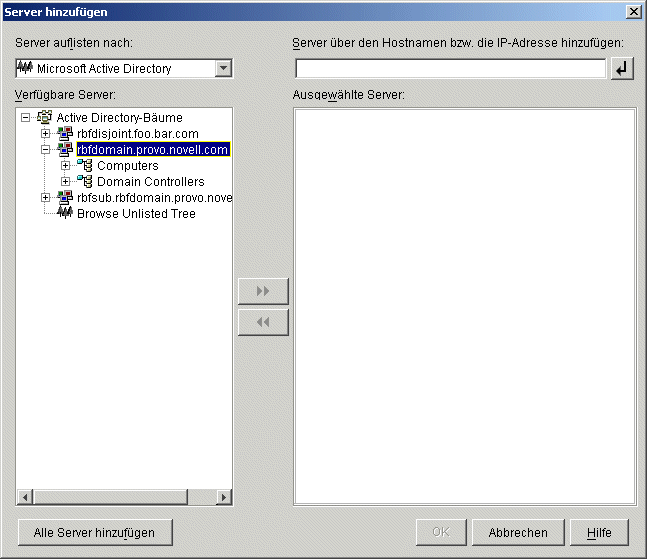Image resolution: width=649 pixels, height=559 pixels.
Task: Expand the rbfsub.rbfdomain.provo node
Action: pos(46,198)
